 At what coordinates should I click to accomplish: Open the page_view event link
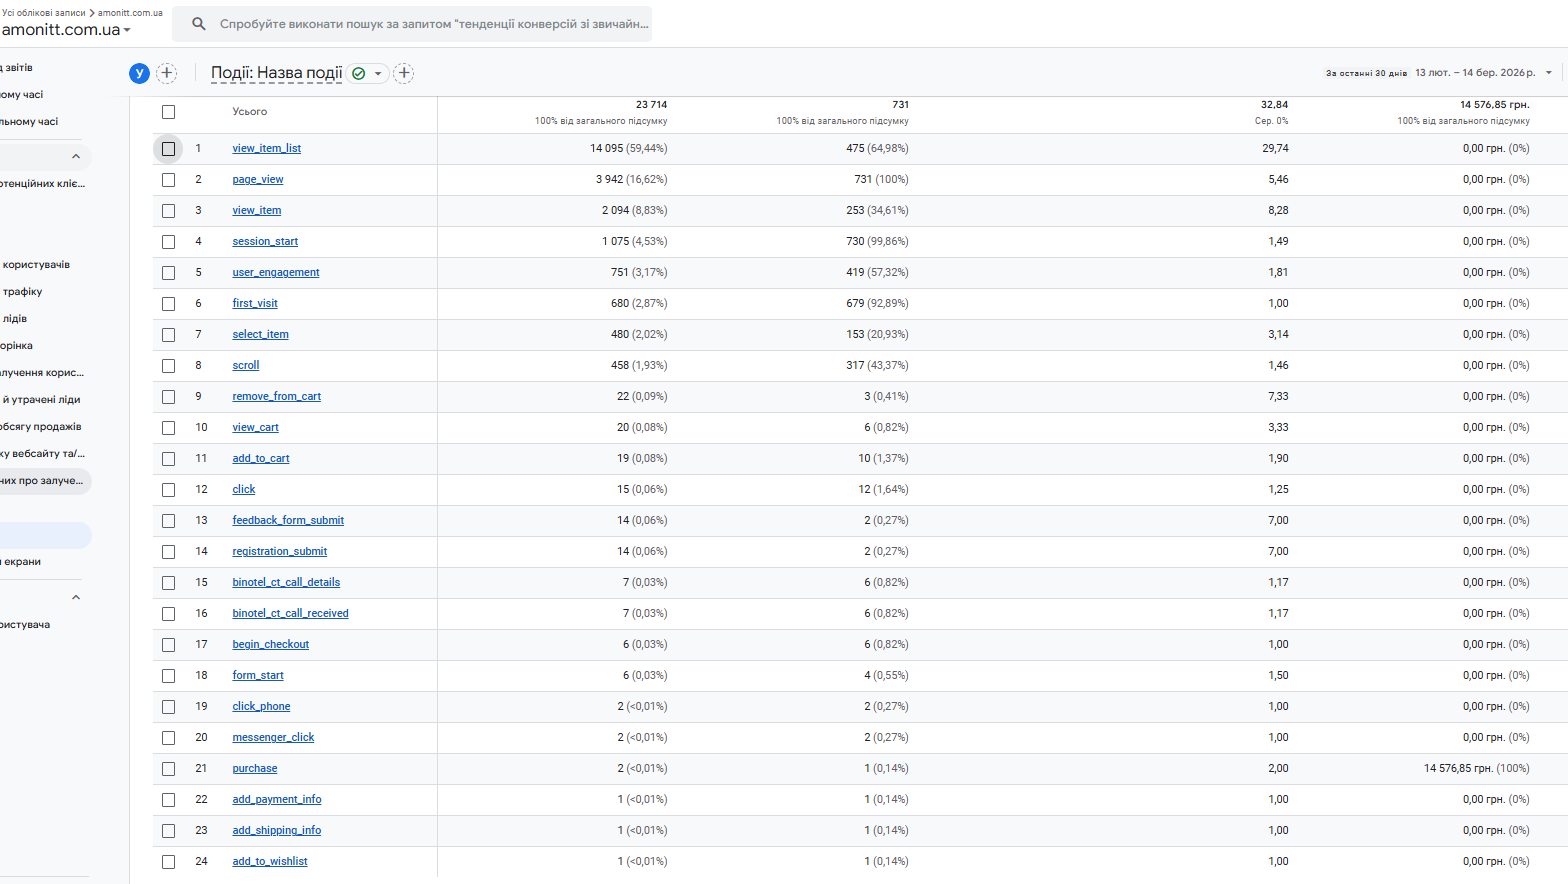tap(258, 180)
